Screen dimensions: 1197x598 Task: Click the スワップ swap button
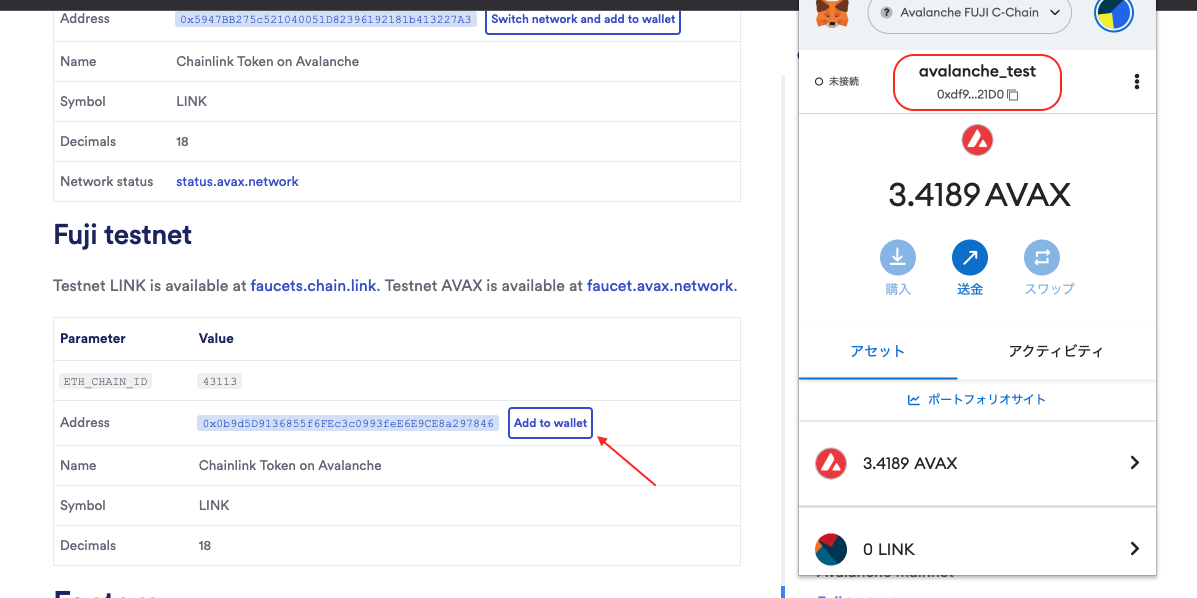pos(1049,268)
